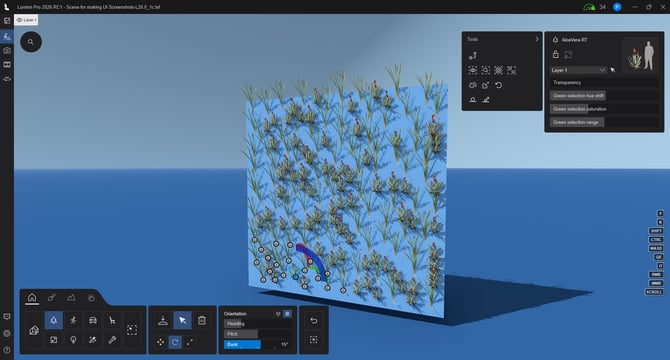Select the Characters category icon
The height and width of the screenshot is (360, 670).
(73, 320)
